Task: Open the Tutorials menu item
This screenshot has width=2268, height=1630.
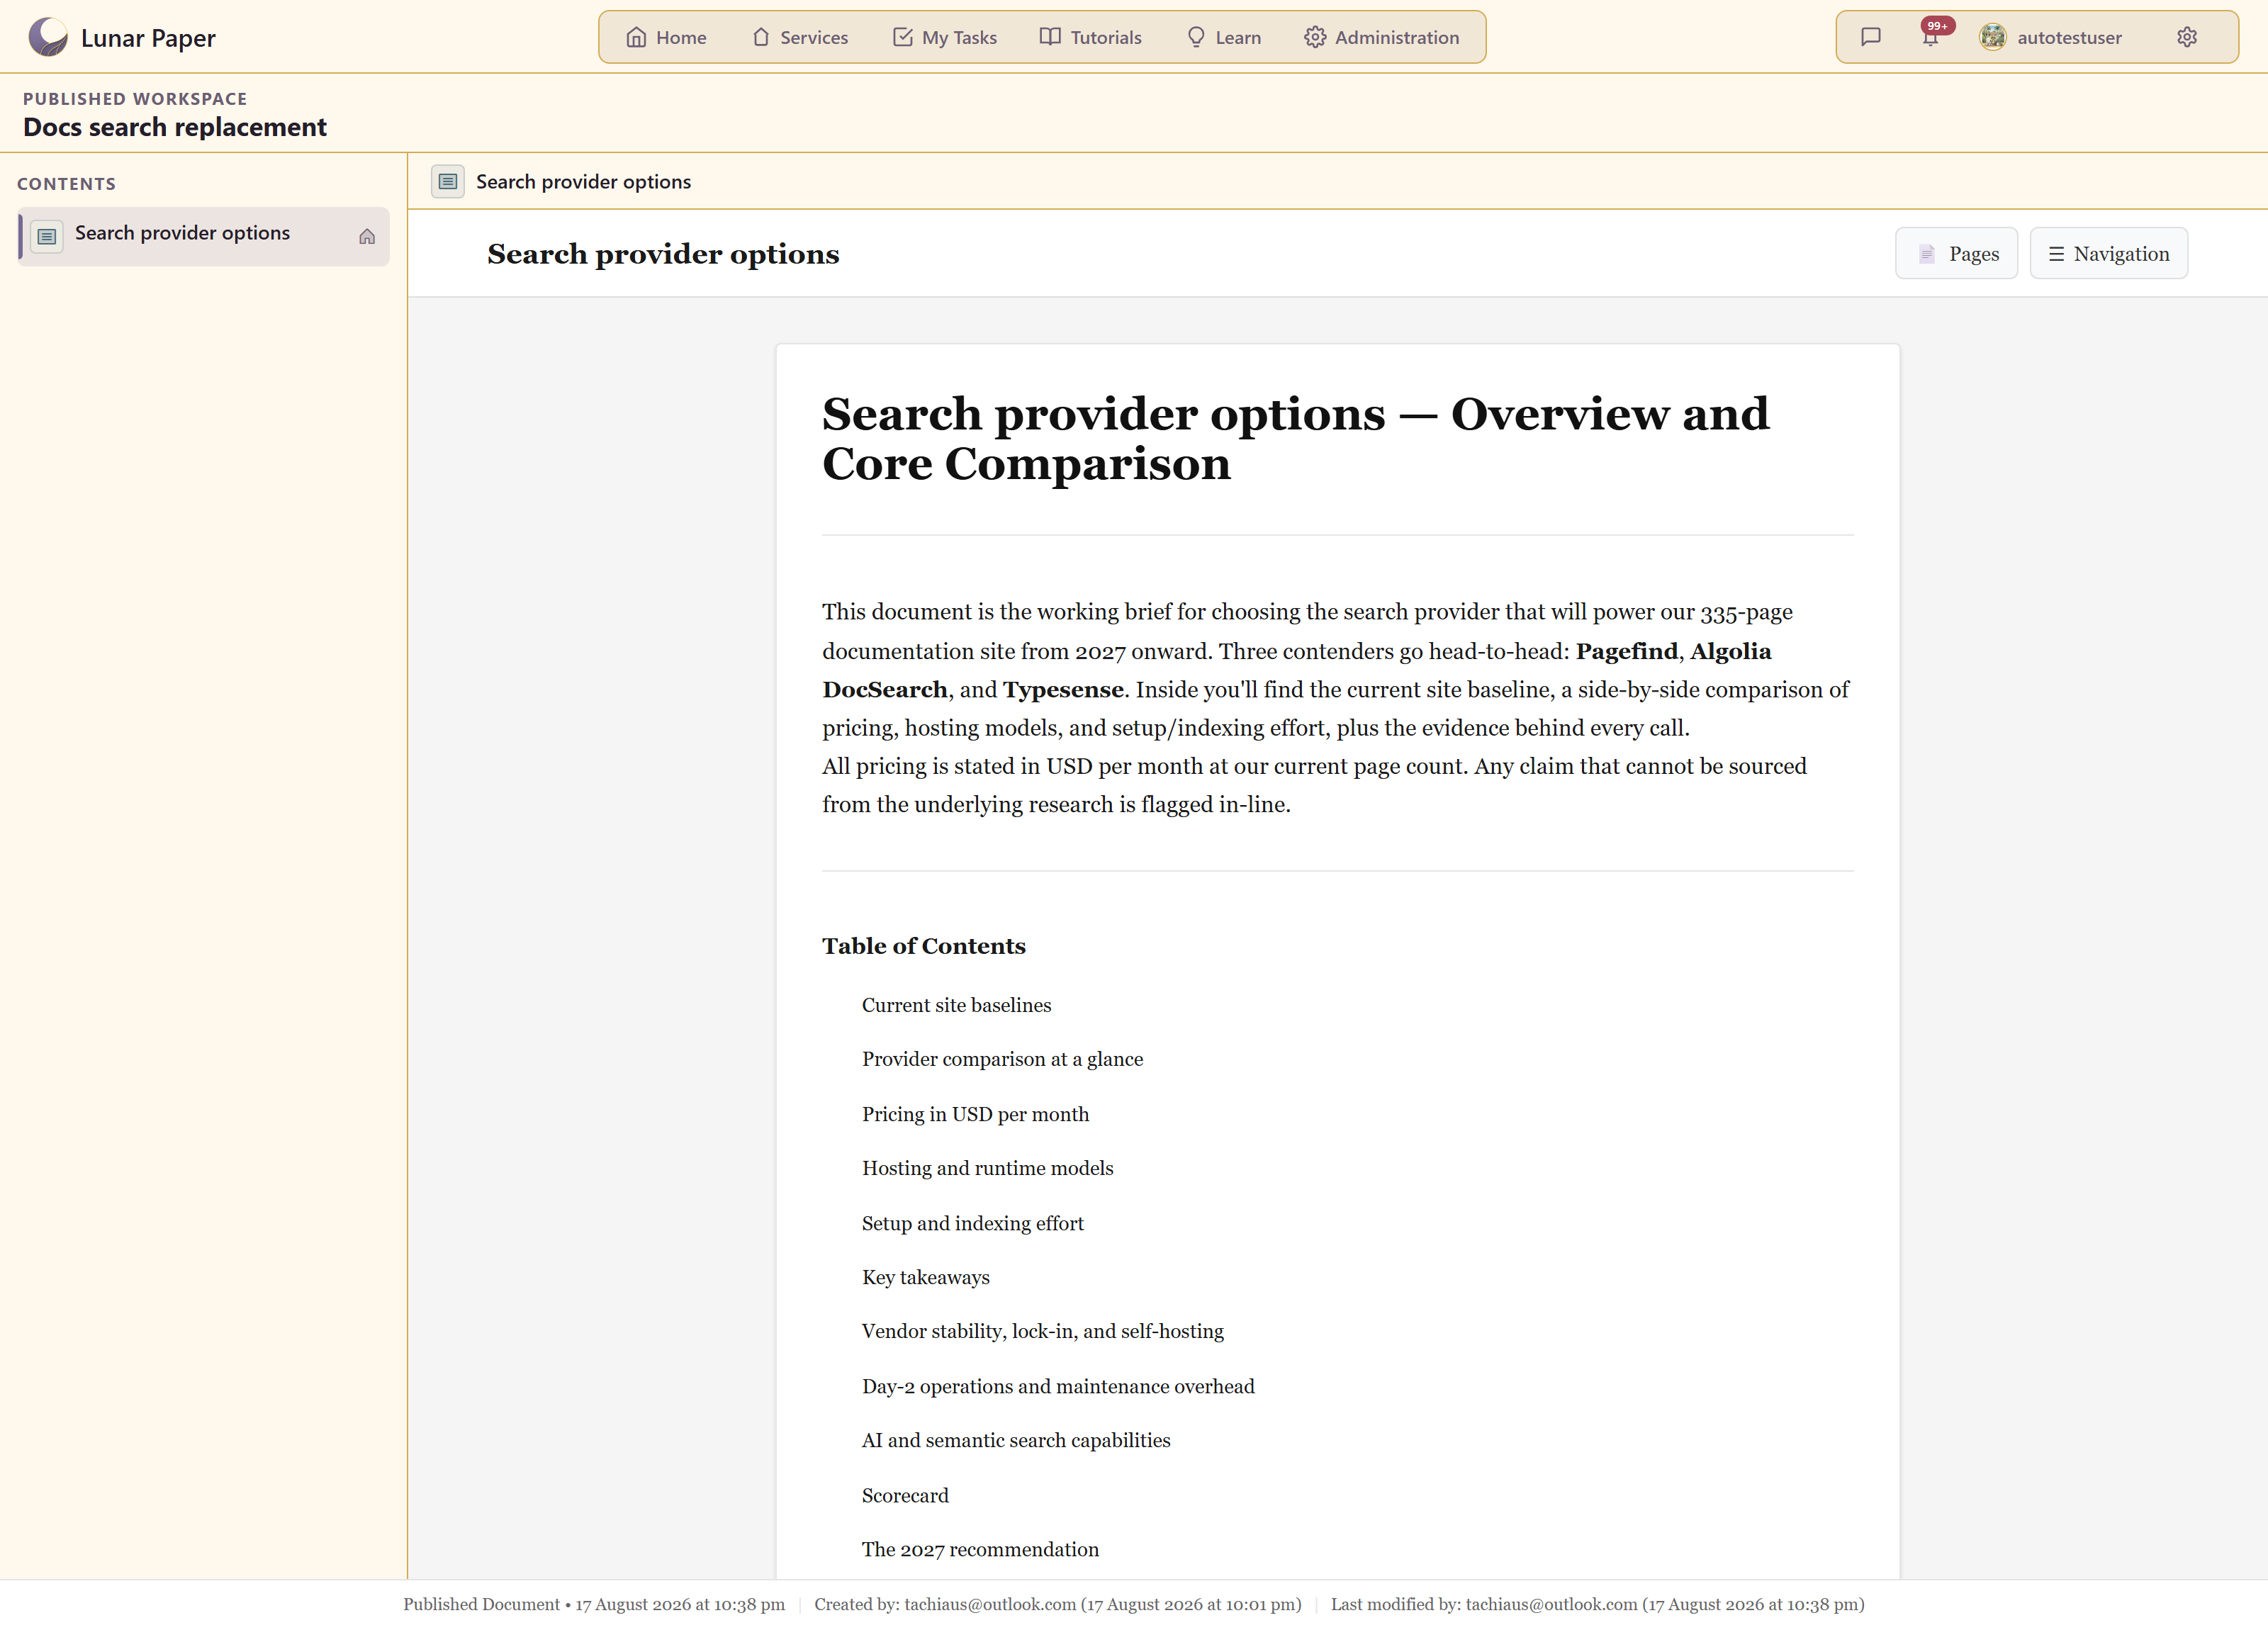Action: pyautogui.click(x=1091, y=37)
